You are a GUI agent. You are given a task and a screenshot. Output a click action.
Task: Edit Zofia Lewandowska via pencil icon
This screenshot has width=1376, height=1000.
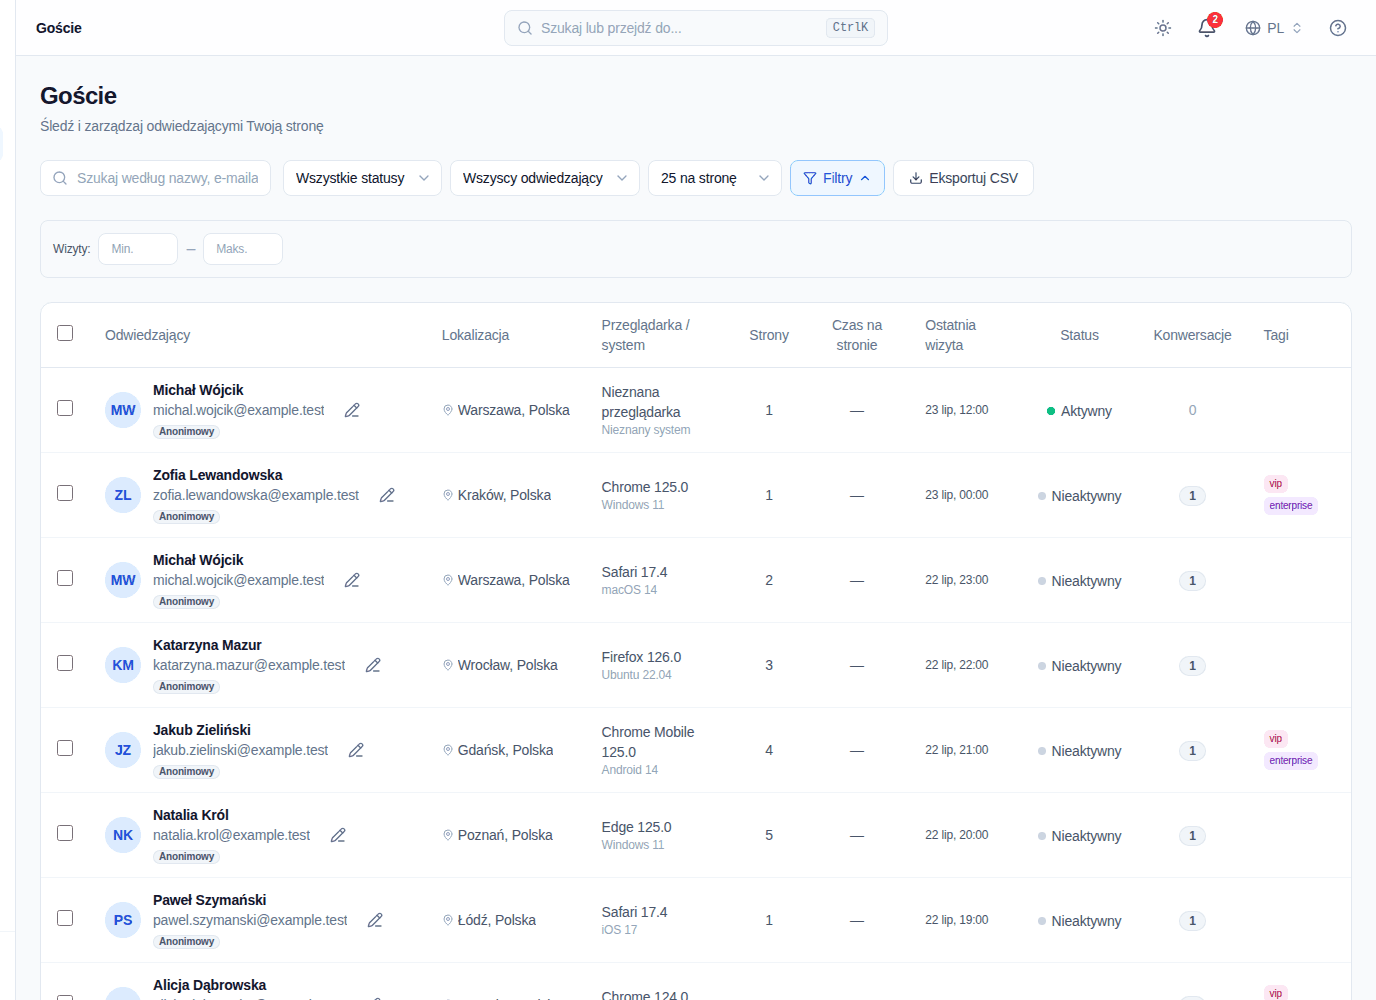(387, 495)
